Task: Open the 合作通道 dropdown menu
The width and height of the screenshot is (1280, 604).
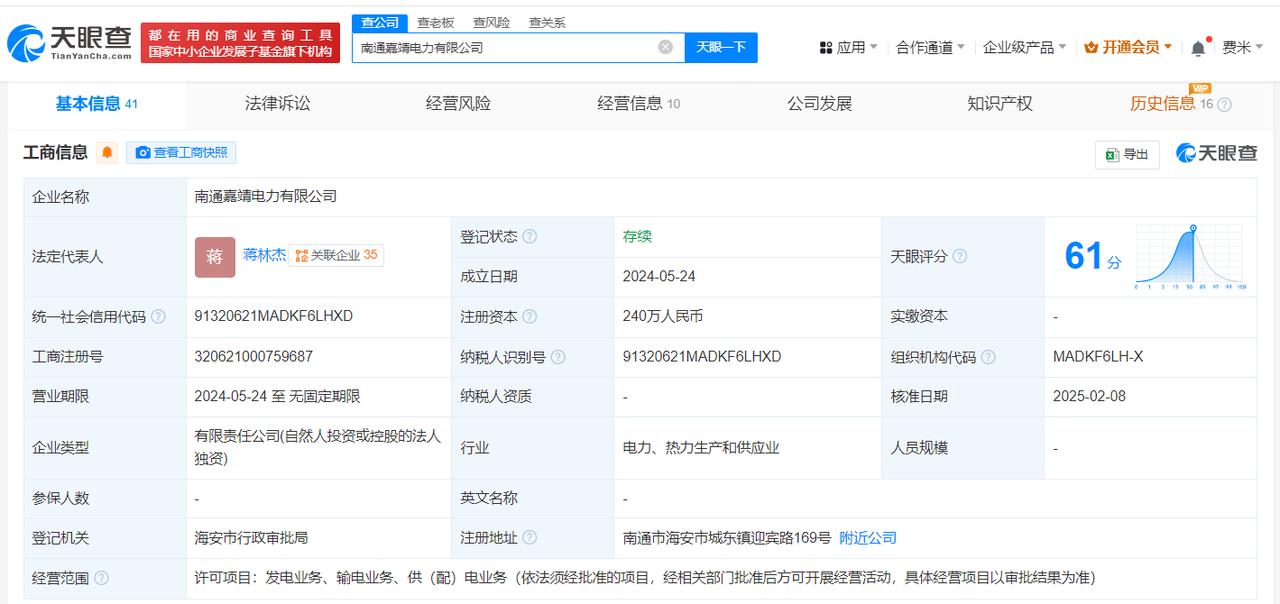Action: pyautogui.click(x=931, y=47)
